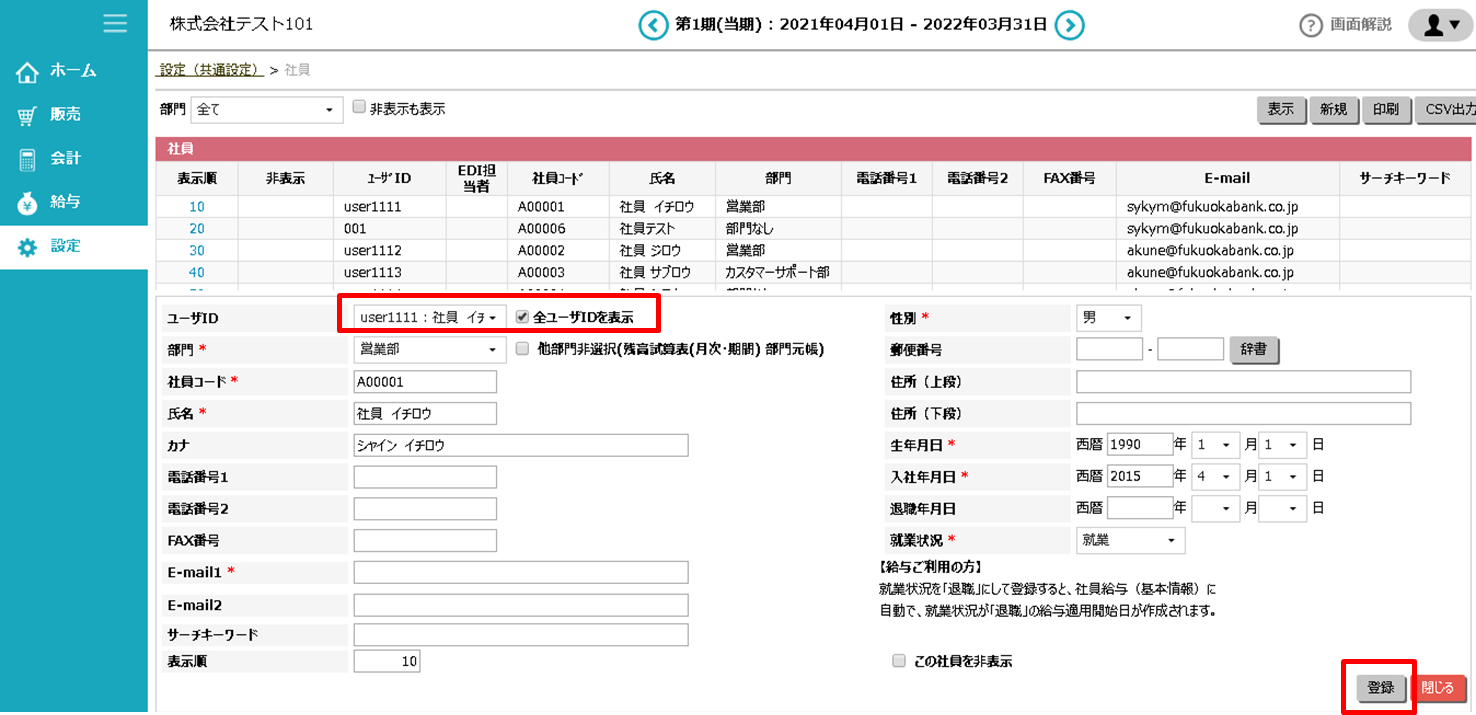This screenshot has width=1476, height=715.
Task: Open the user account menu icon
Action: pos(1440,26)
